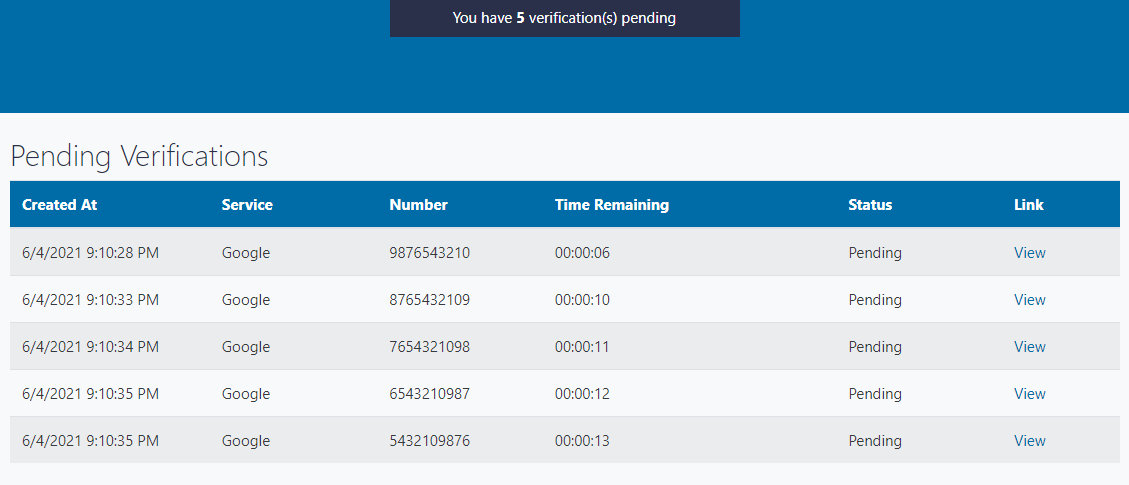
Task: Click the Created At column header
Action: pos(60,205)
